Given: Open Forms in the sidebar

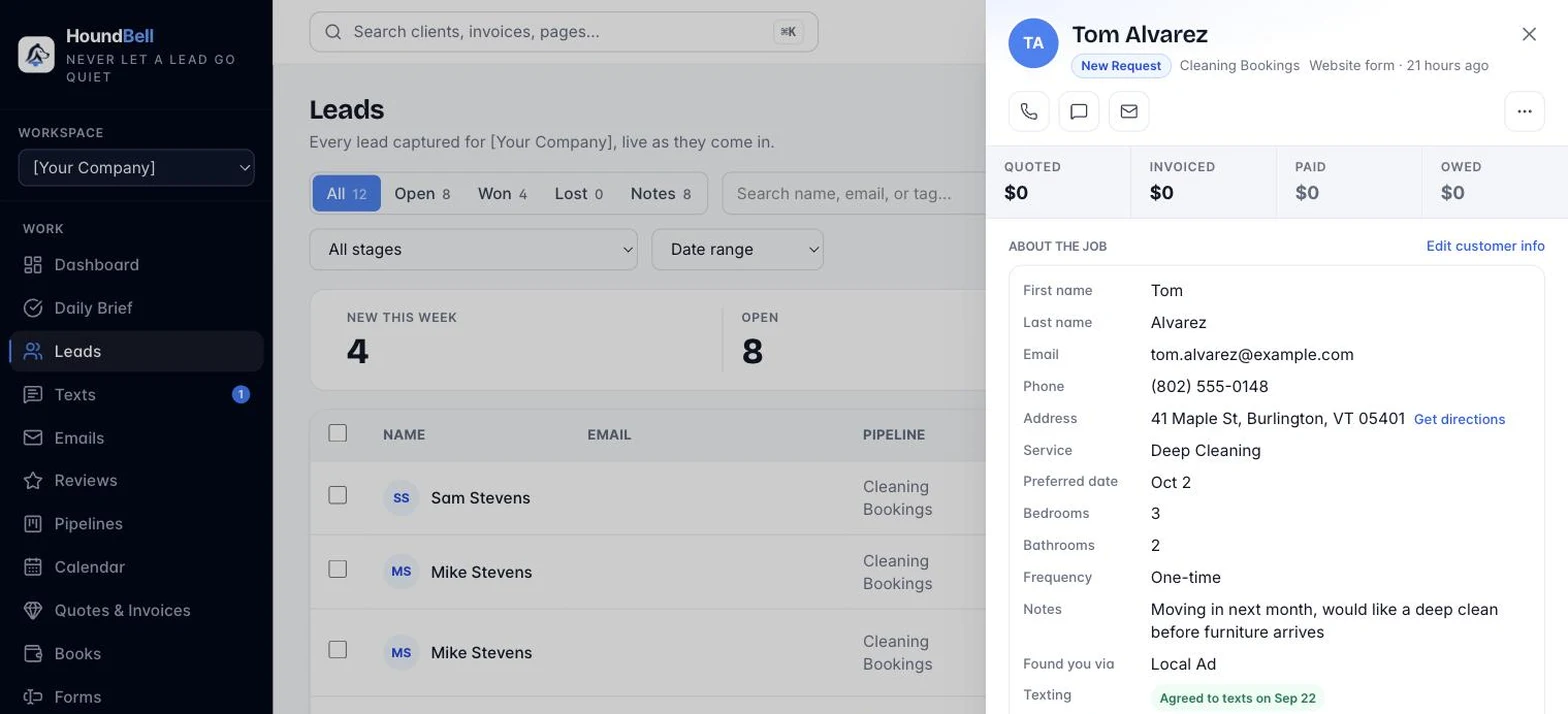Looking at the screenshot, I should [x=137, y=697].
